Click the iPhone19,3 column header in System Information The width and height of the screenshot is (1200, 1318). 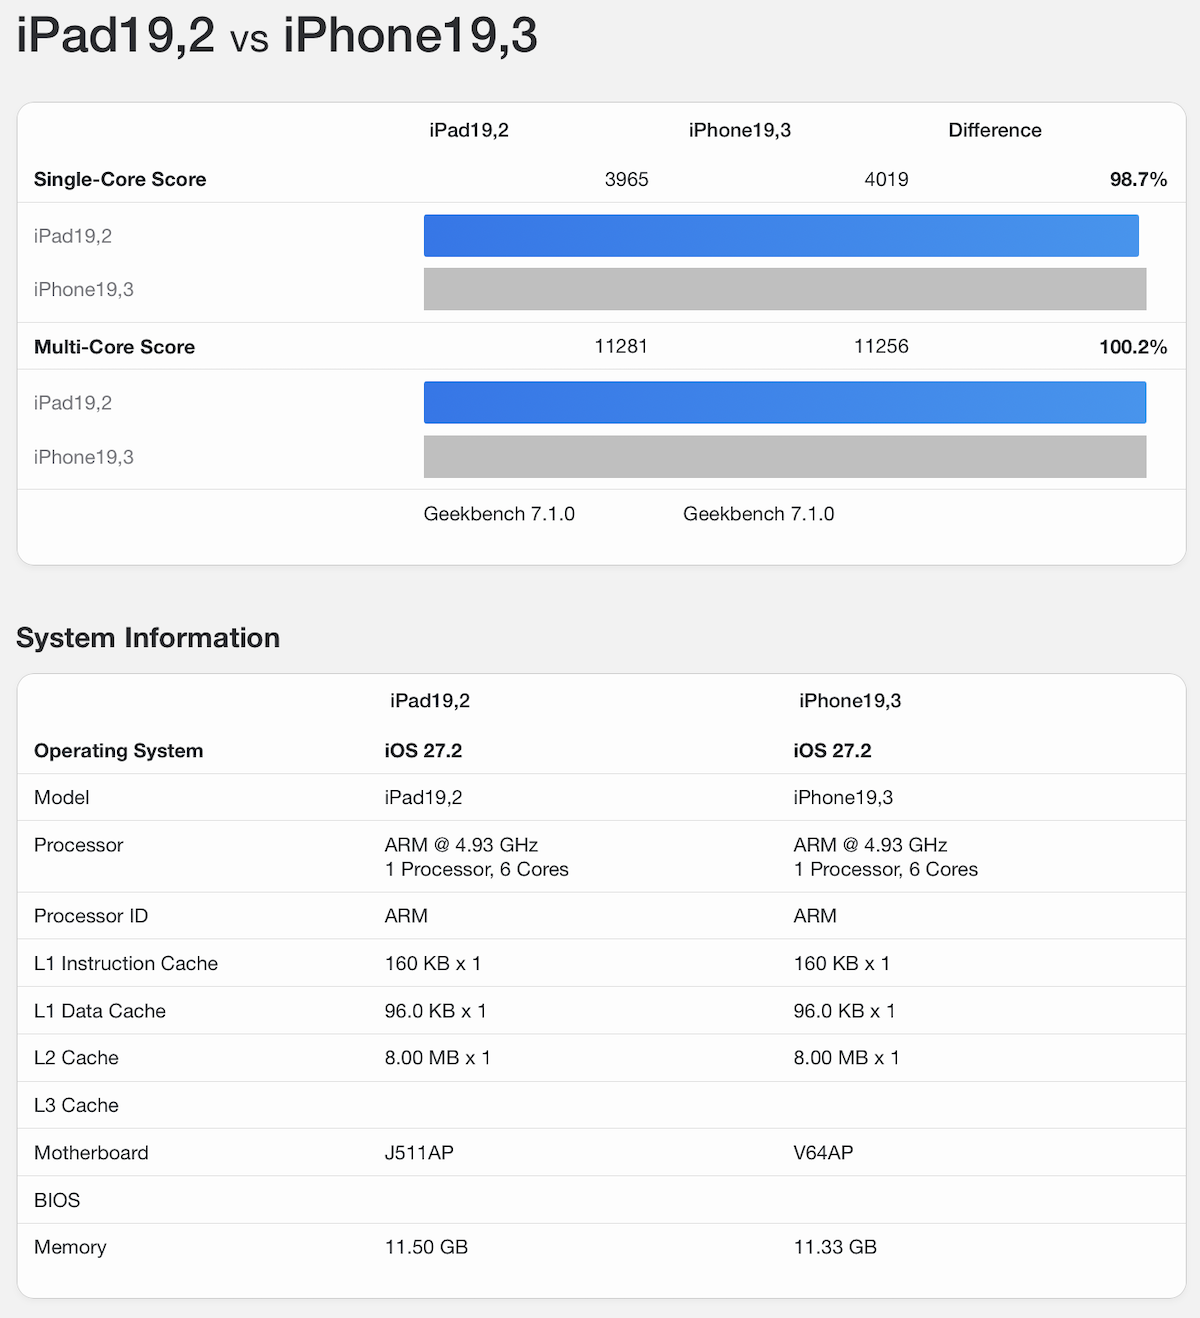click(x=850, y=701)
